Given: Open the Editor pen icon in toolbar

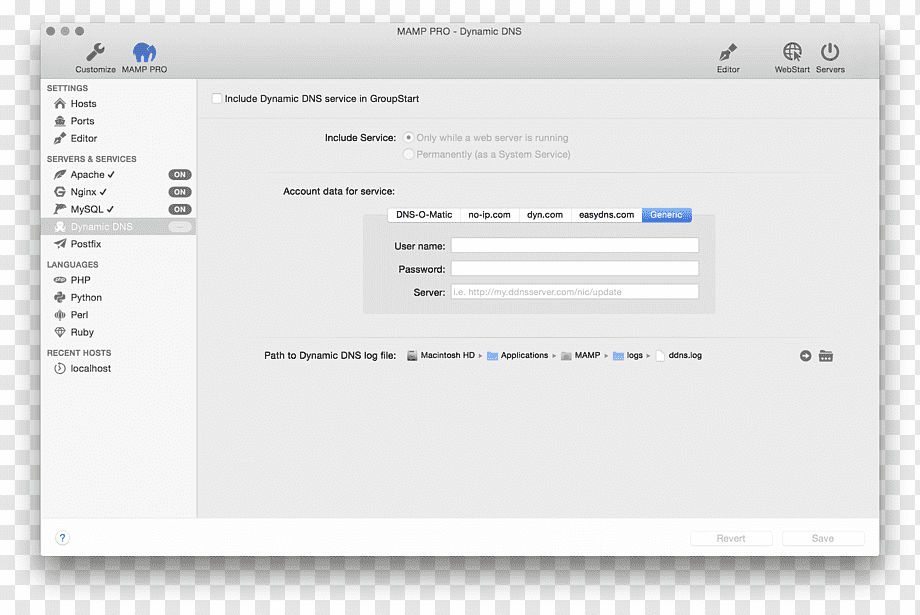Looking at the screenshot, I should coord(728,52).
